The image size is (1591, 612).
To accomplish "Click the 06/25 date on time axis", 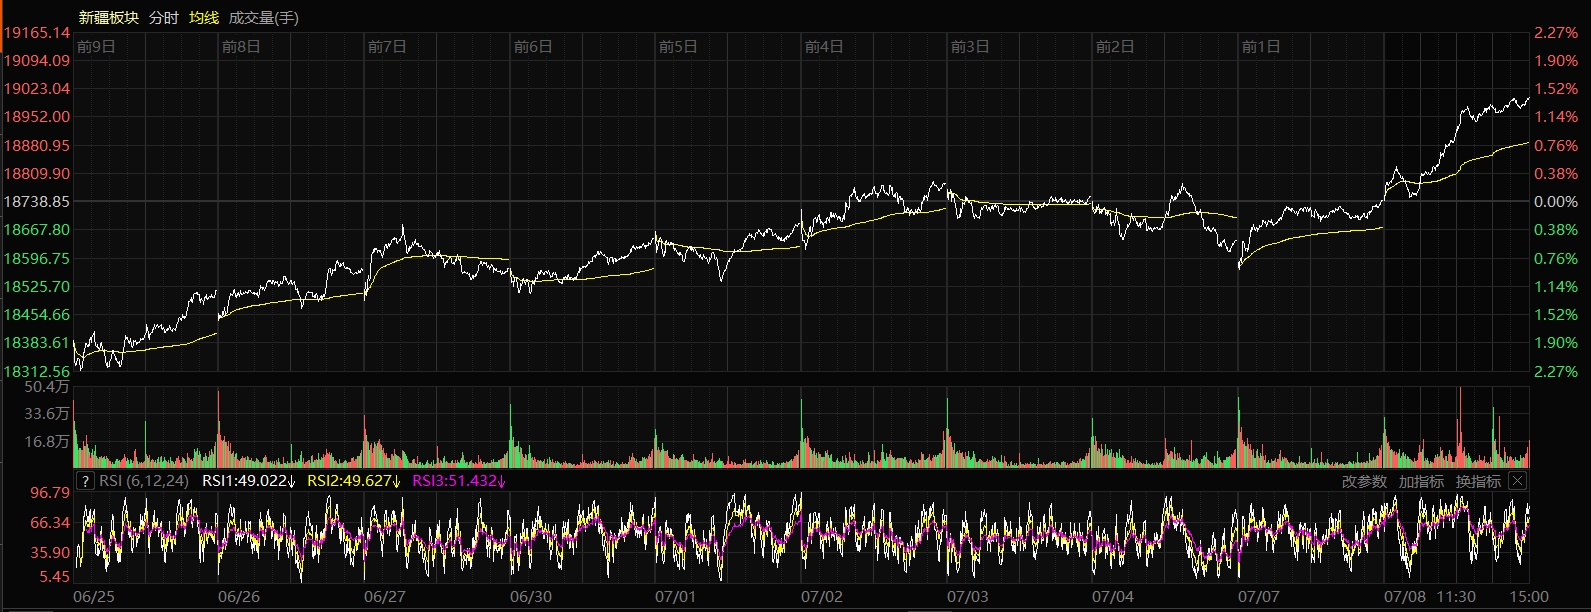I will click(x=94, y=597).
